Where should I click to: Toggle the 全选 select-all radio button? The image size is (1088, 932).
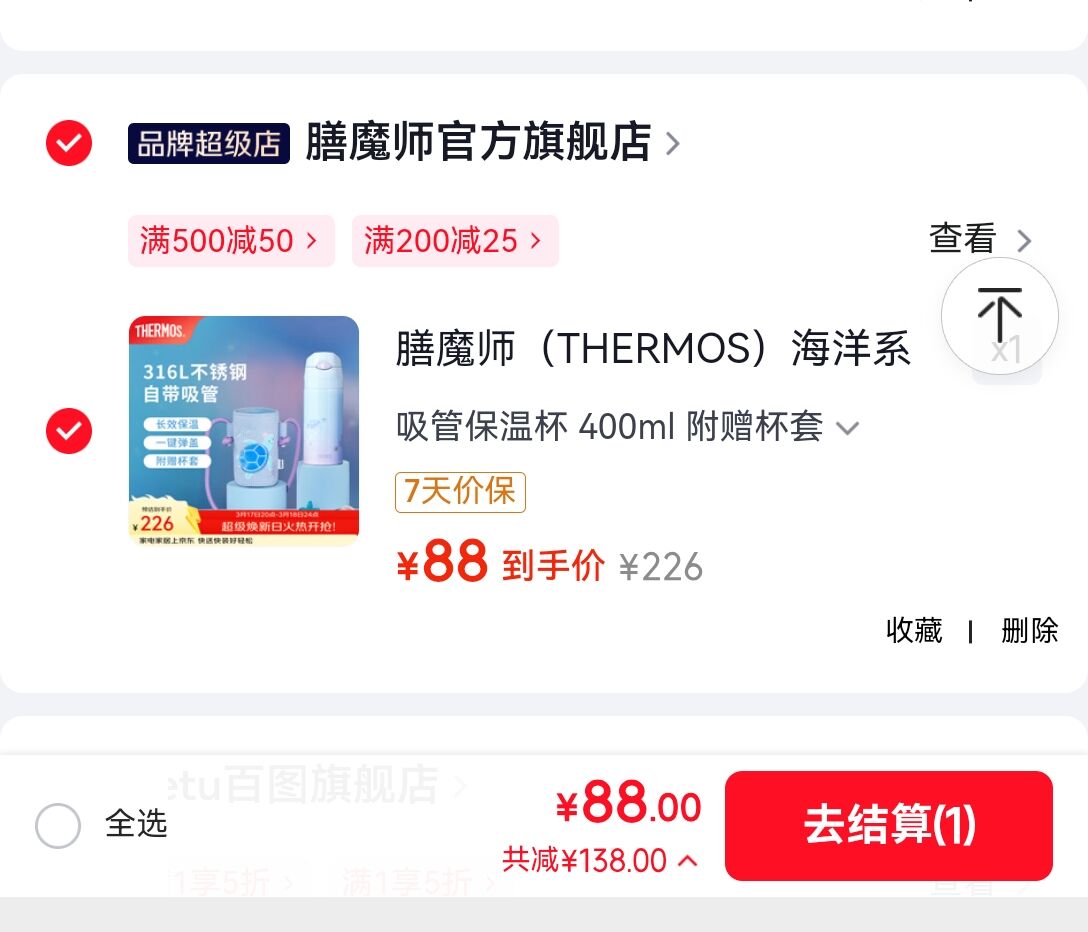tap(58, 825)
